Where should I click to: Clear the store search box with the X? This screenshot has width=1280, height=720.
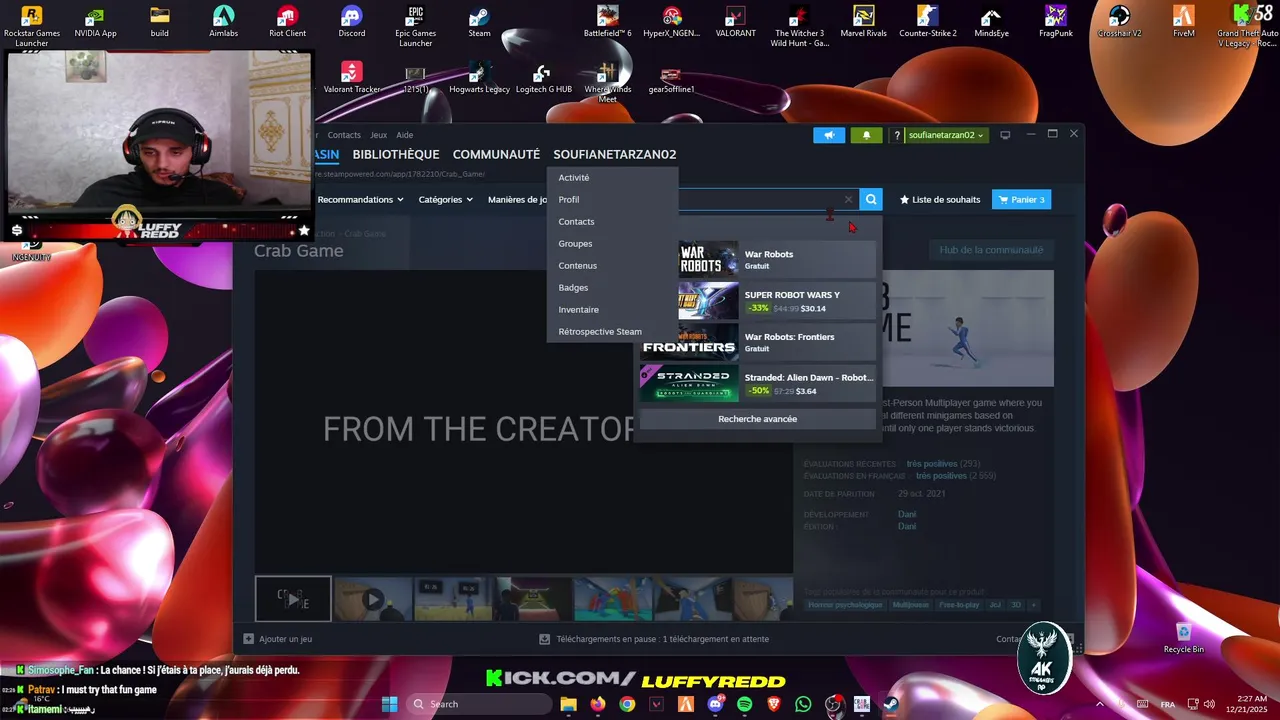click(848, 199)
